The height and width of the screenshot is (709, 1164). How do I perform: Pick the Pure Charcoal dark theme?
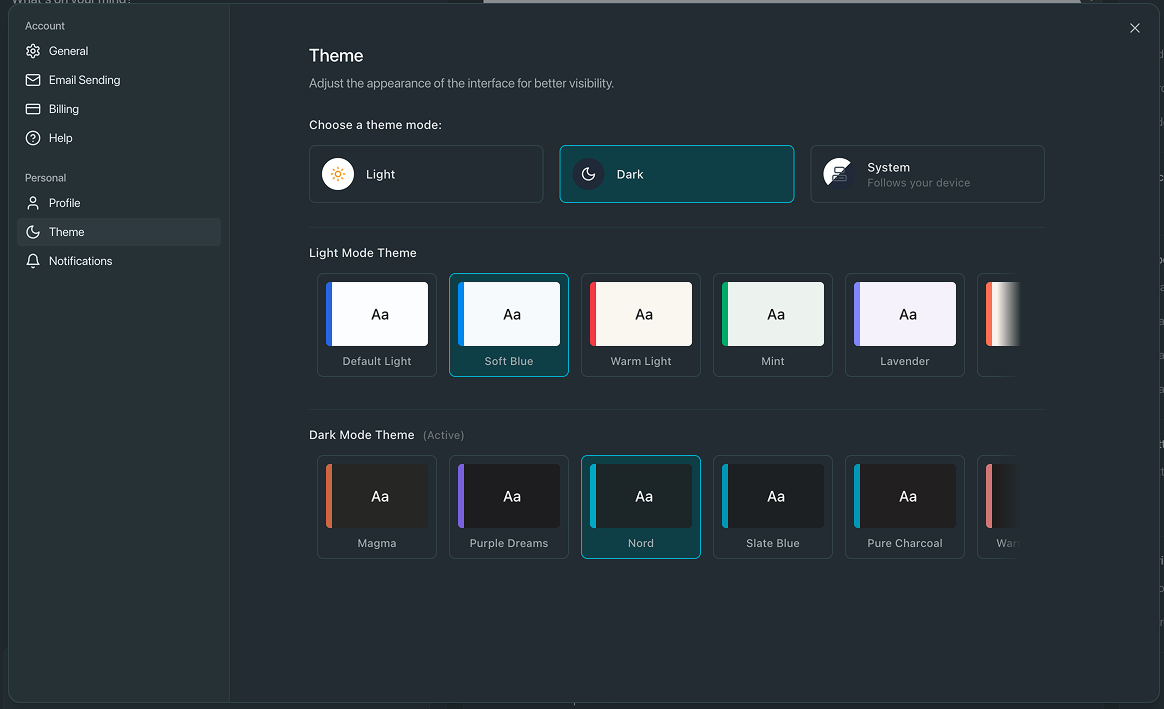pyautogui.click(x=905, y=507)
